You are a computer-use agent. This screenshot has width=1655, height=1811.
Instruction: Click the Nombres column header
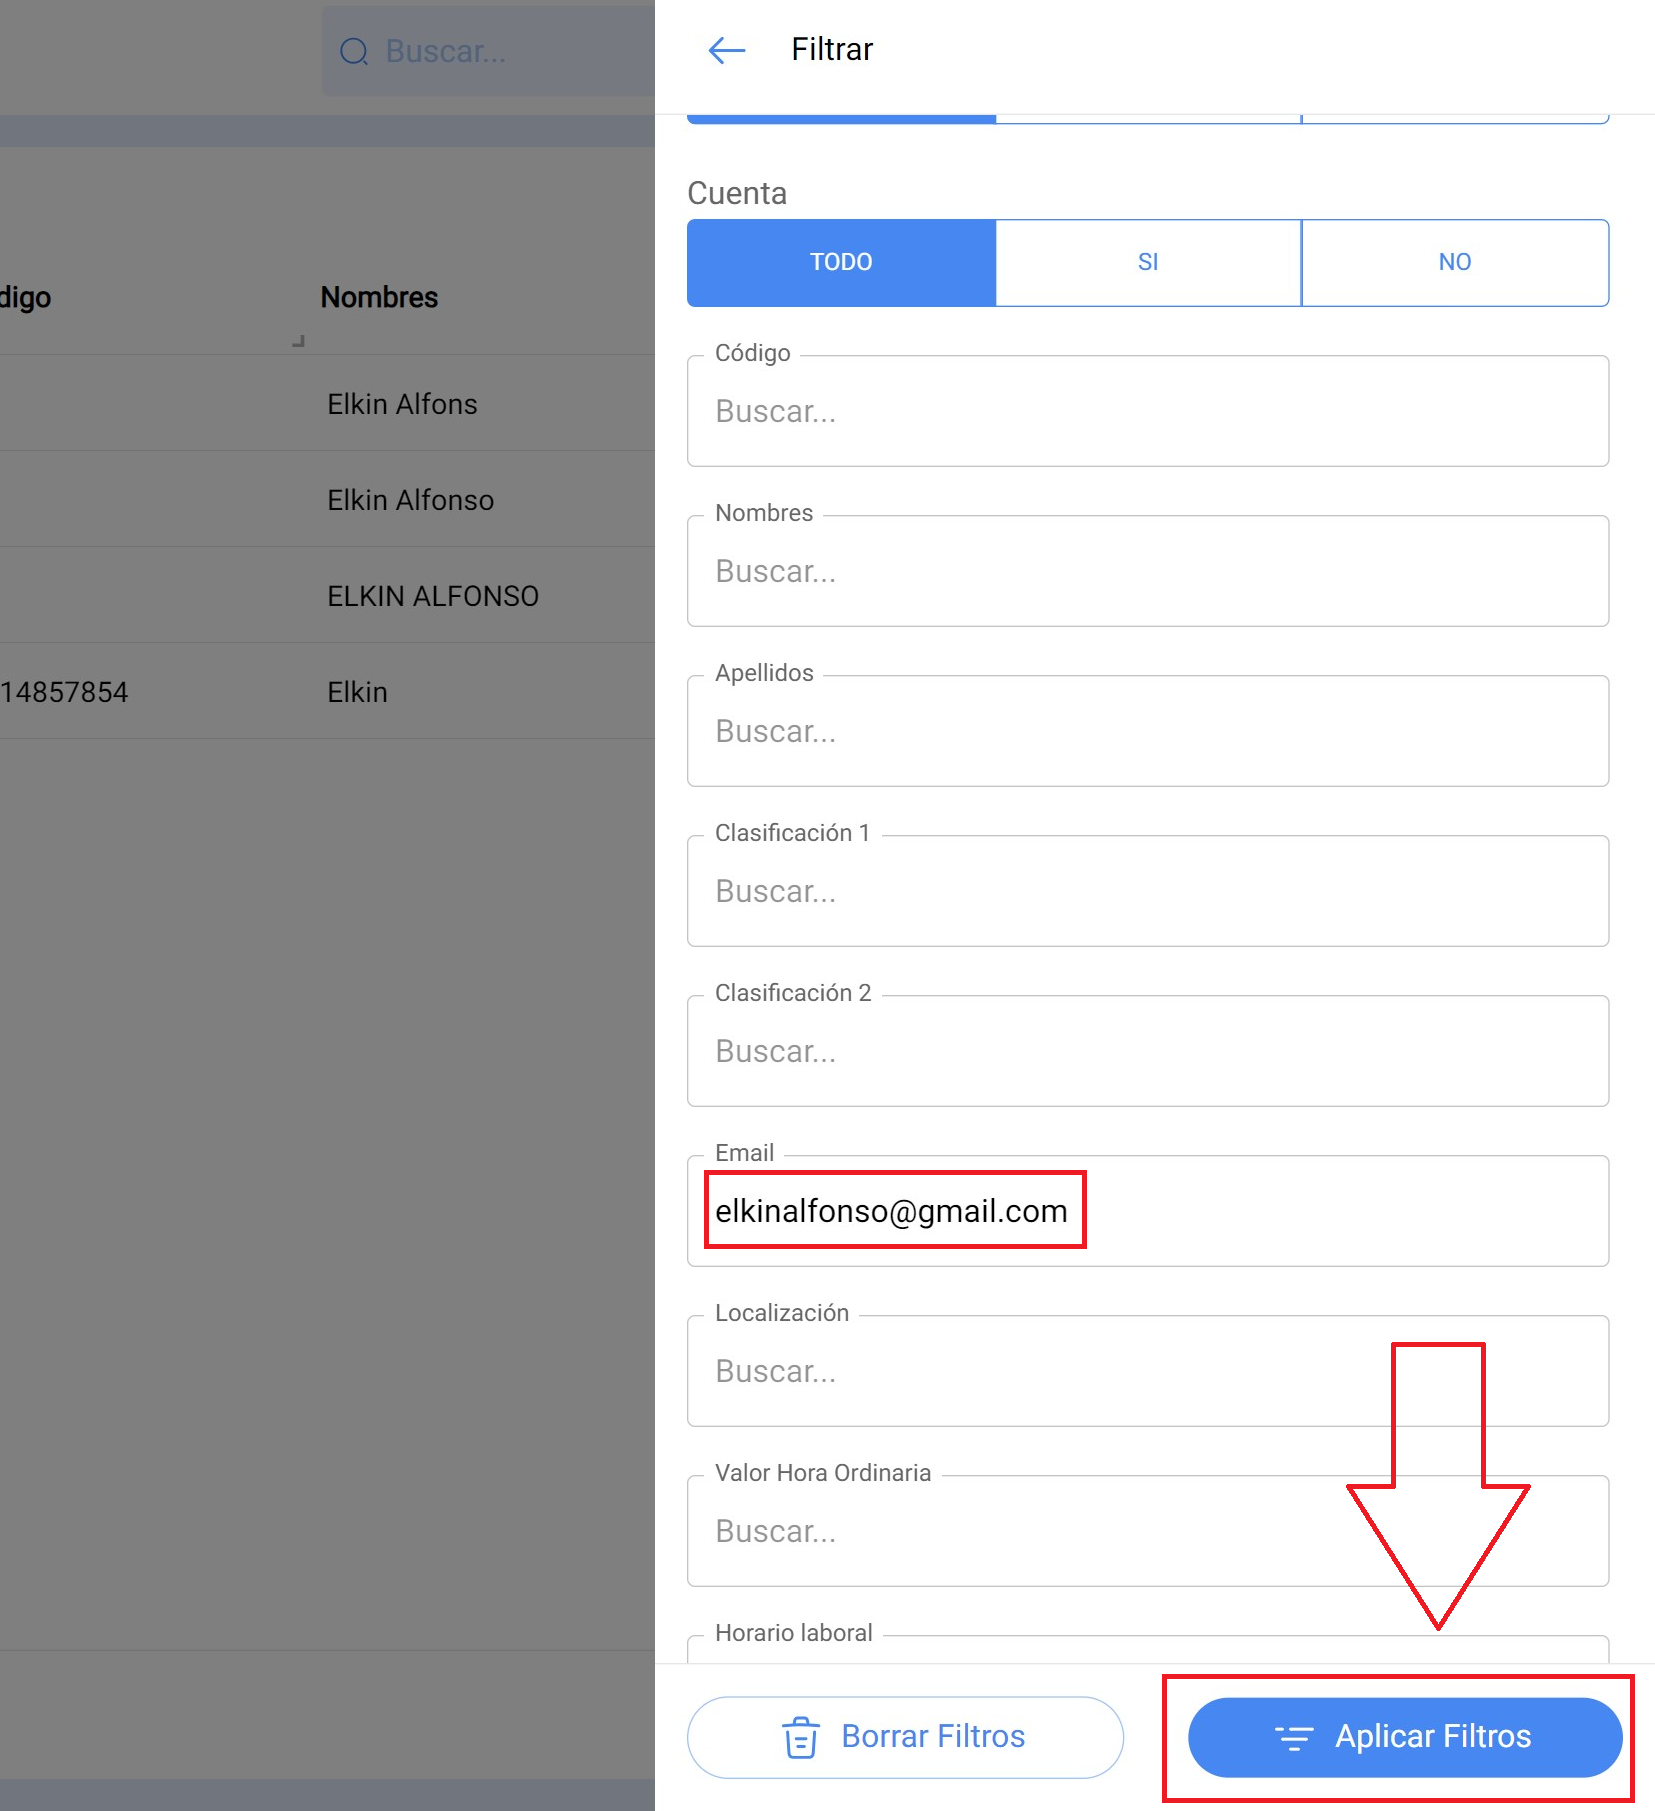coord(379,298)
